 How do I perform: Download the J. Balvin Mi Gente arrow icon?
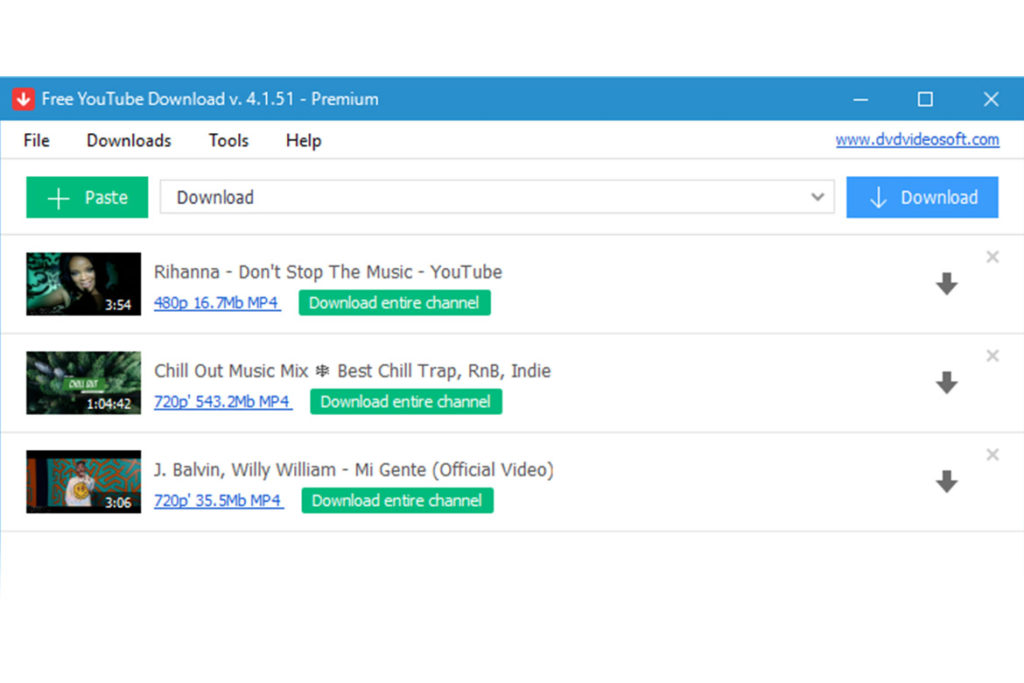coord(946,482)
